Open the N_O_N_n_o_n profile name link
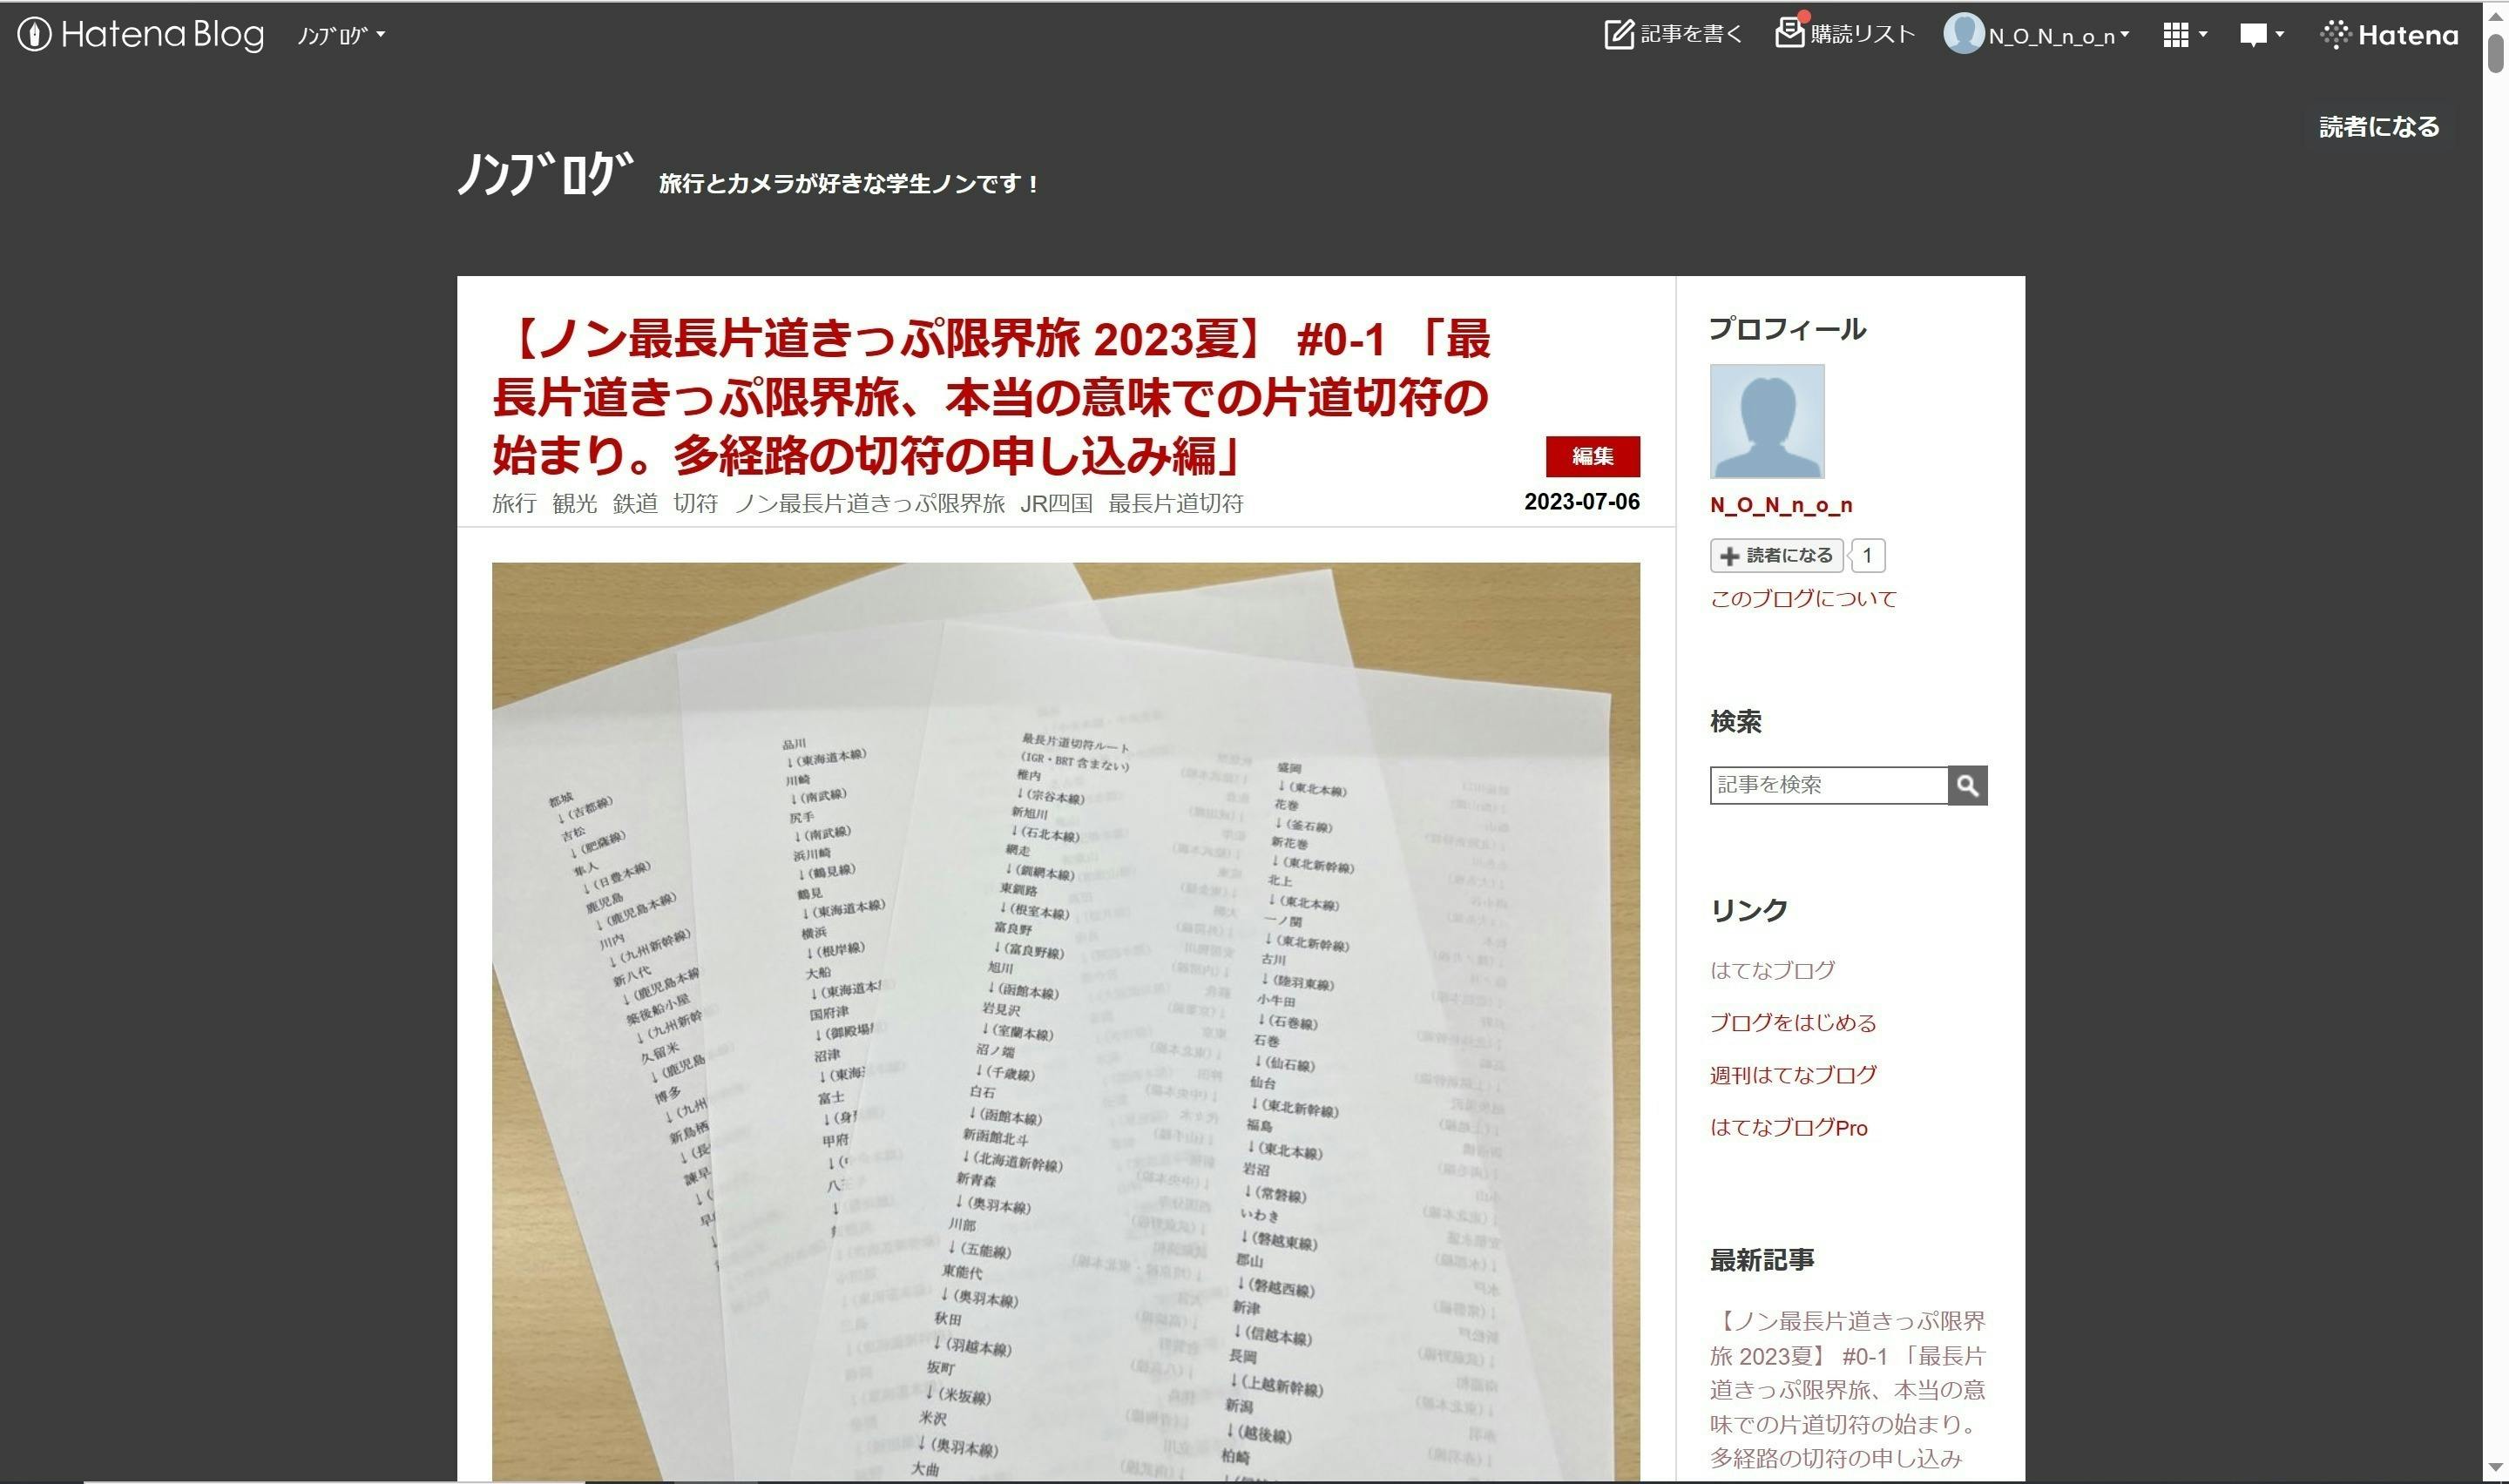 click(x=1780, y=505)
